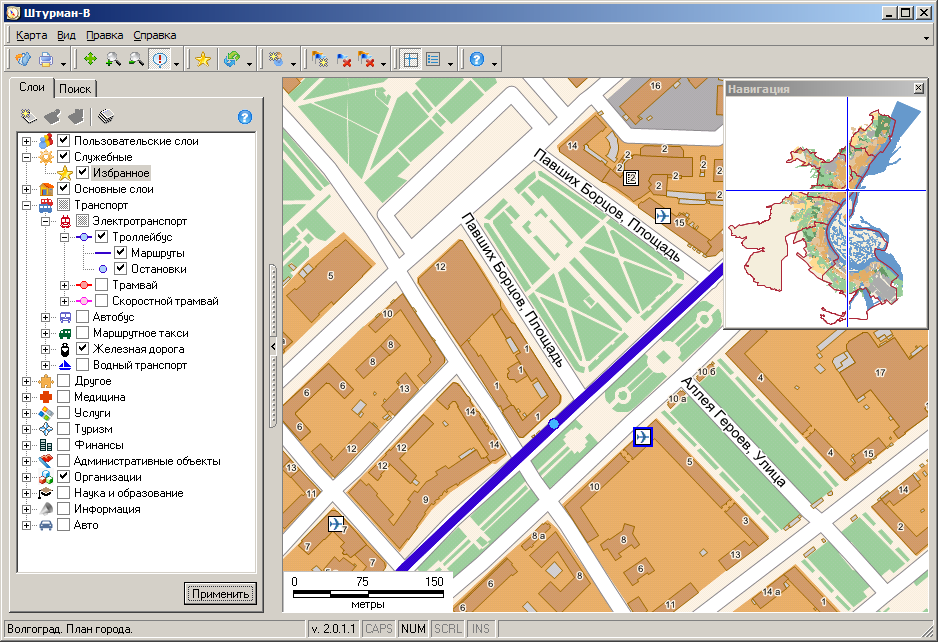The image size is (938, 642).
Task: Uncheck the Маршруты checkbox
Action: coord(120,252)
